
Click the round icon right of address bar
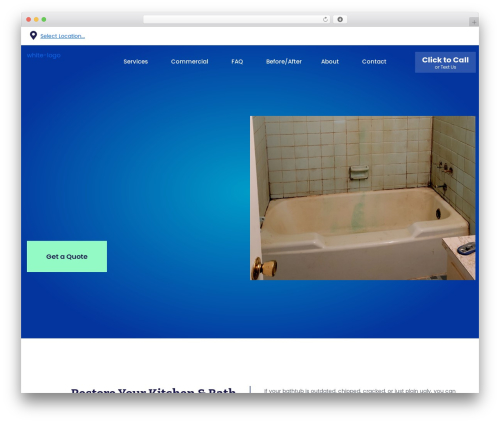click(x=340, y=19)
